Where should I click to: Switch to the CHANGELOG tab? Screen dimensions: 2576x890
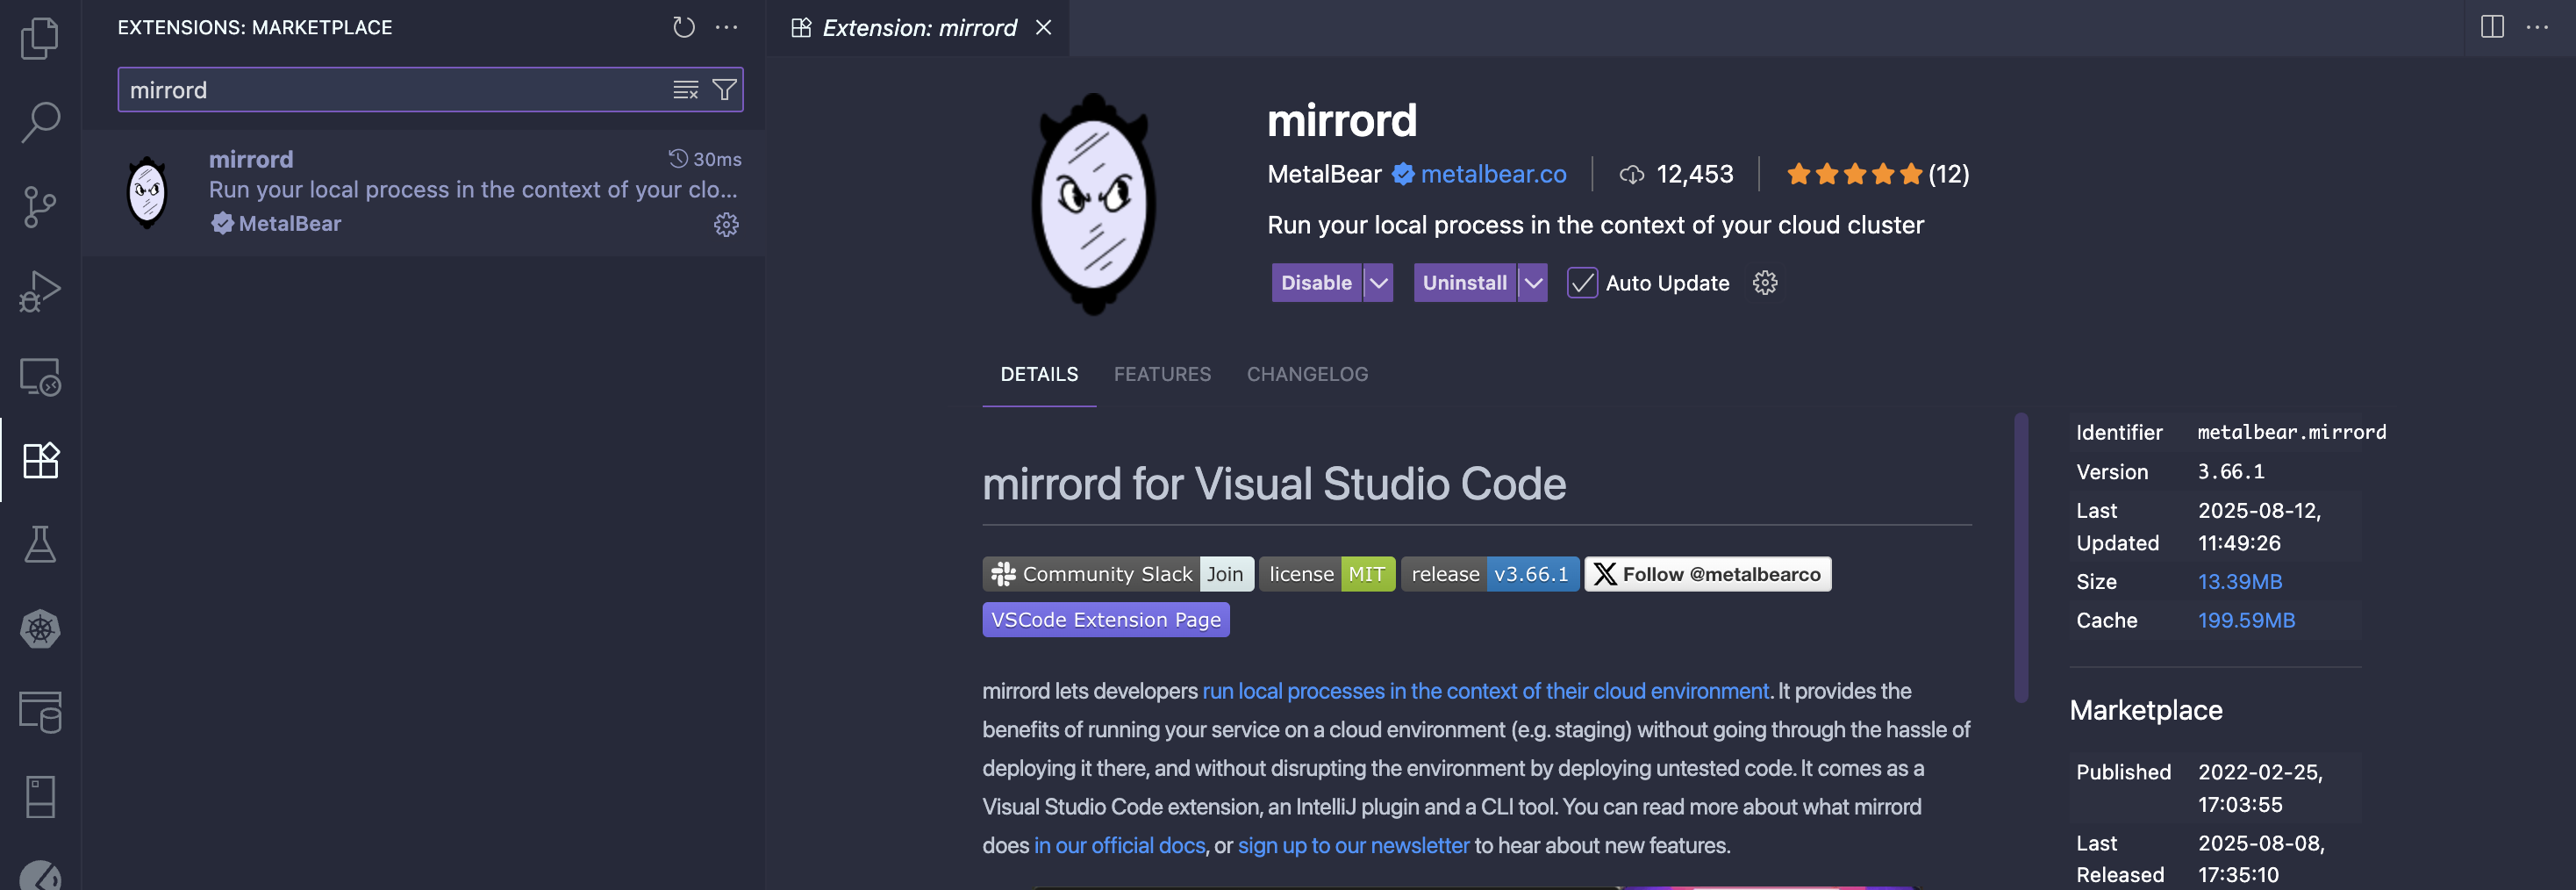click(x=1307, y=374)
